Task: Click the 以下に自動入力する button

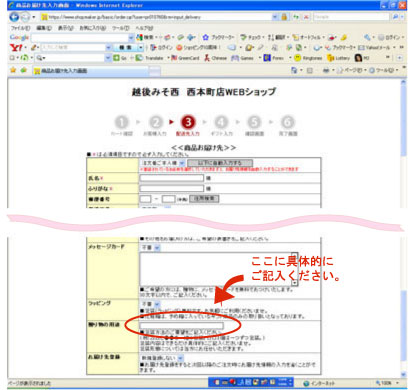Action: click(x=220, y=163)
